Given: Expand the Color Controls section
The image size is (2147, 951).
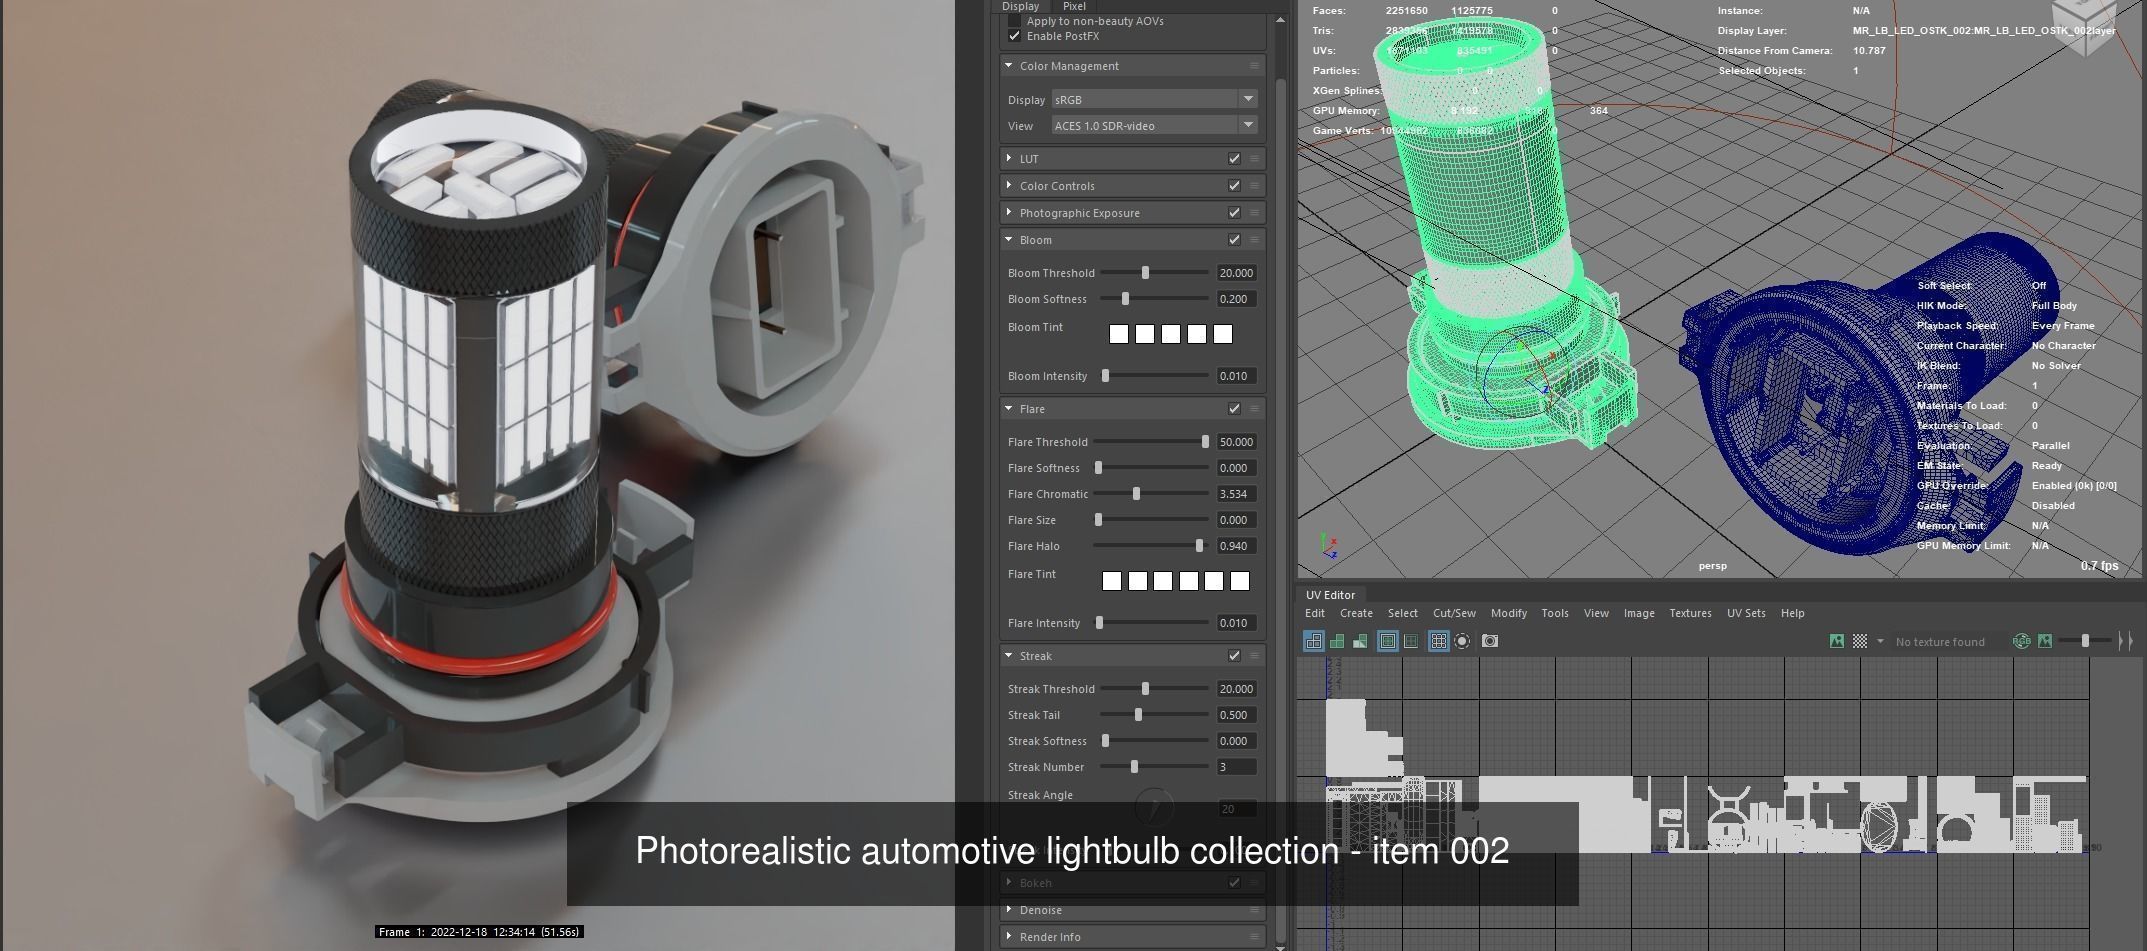Looking at the screenshot, I should (x=1008, y=186).
